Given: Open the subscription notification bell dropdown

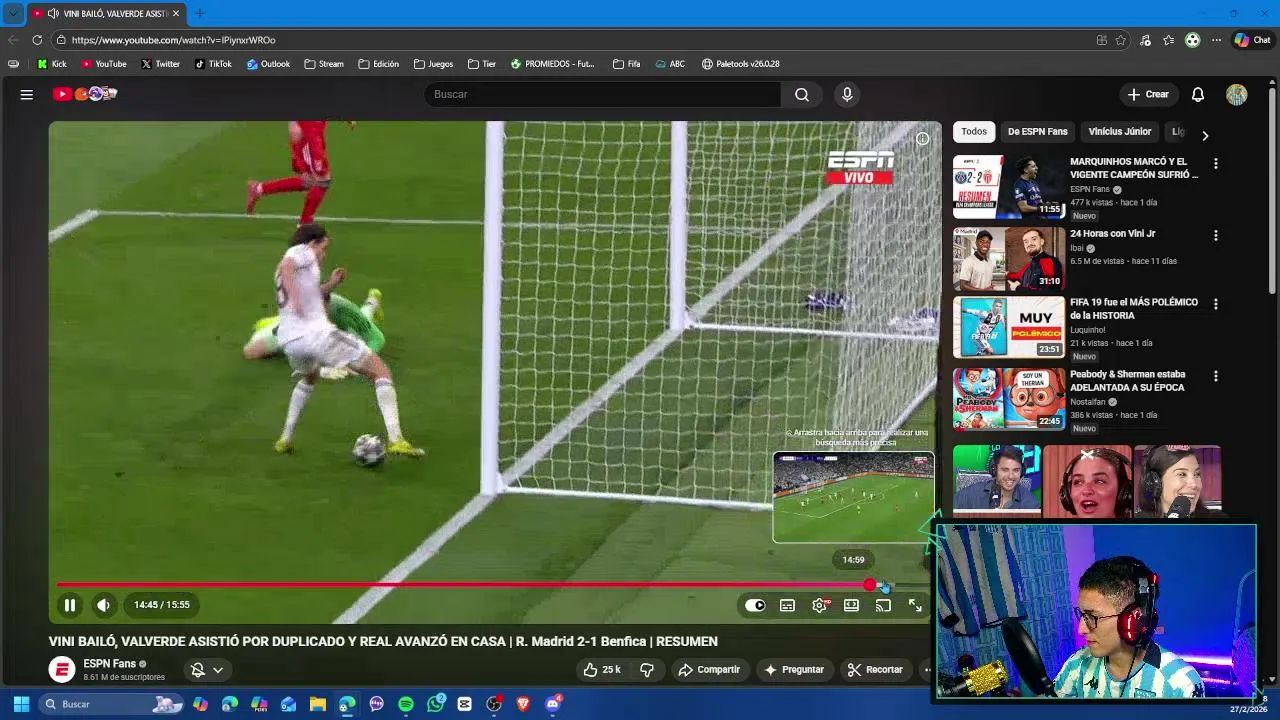Looking at the screenshot, I should coord(208,670).
